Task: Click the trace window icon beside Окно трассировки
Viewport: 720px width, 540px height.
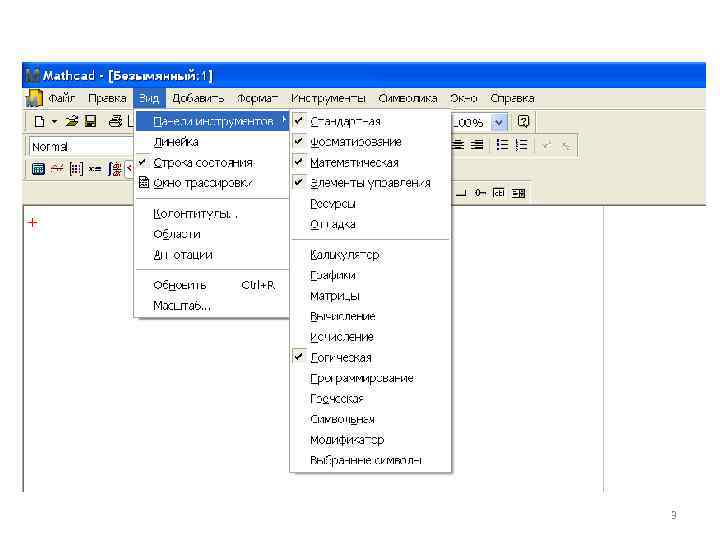Action: 144,183
